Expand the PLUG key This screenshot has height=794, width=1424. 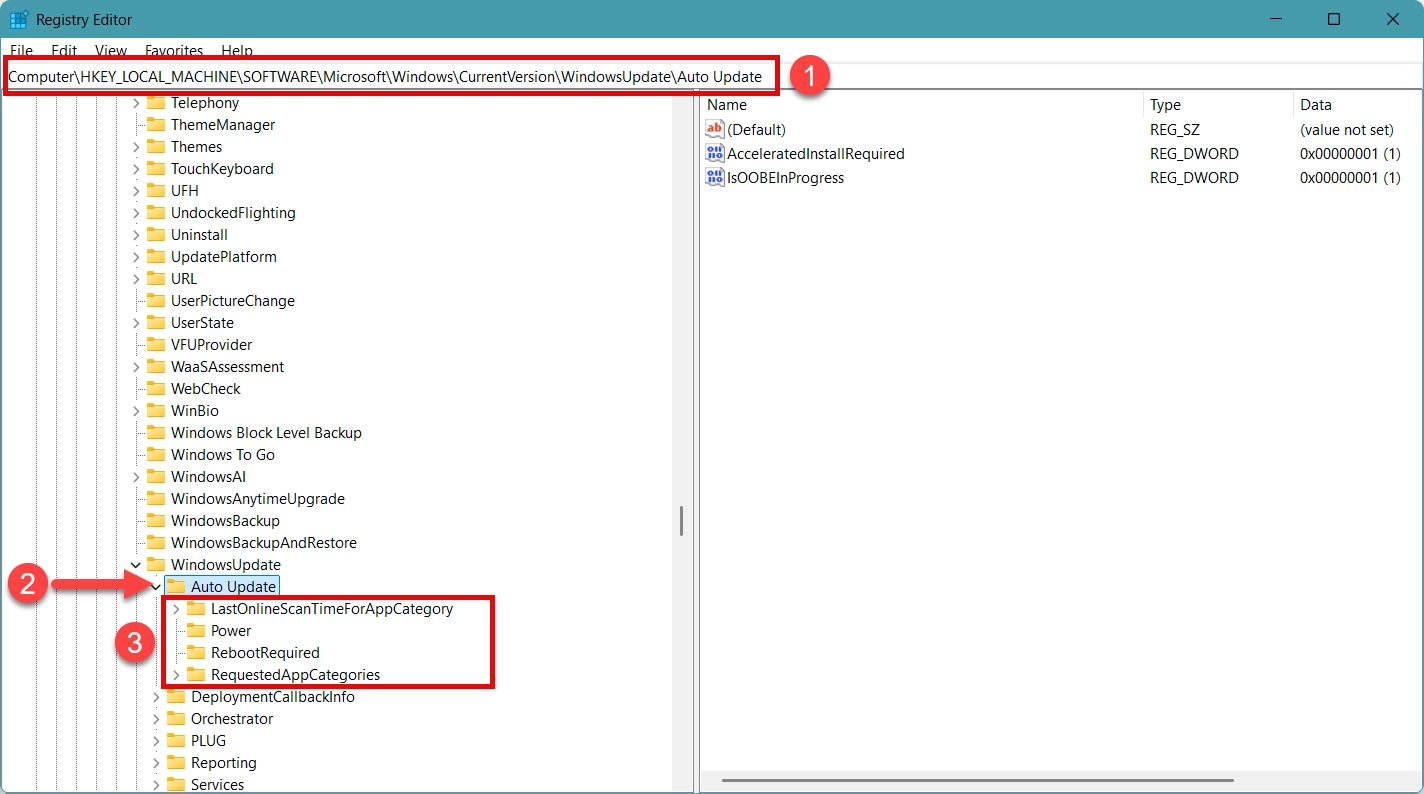click(156, 741)
